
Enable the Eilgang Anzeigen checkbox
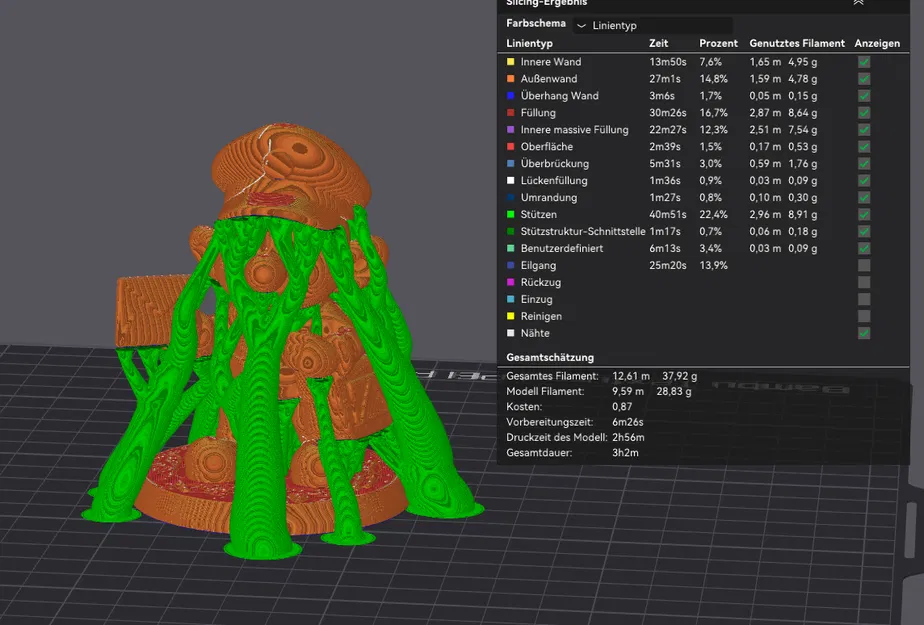pyautogui.click(x=862, y=265)
